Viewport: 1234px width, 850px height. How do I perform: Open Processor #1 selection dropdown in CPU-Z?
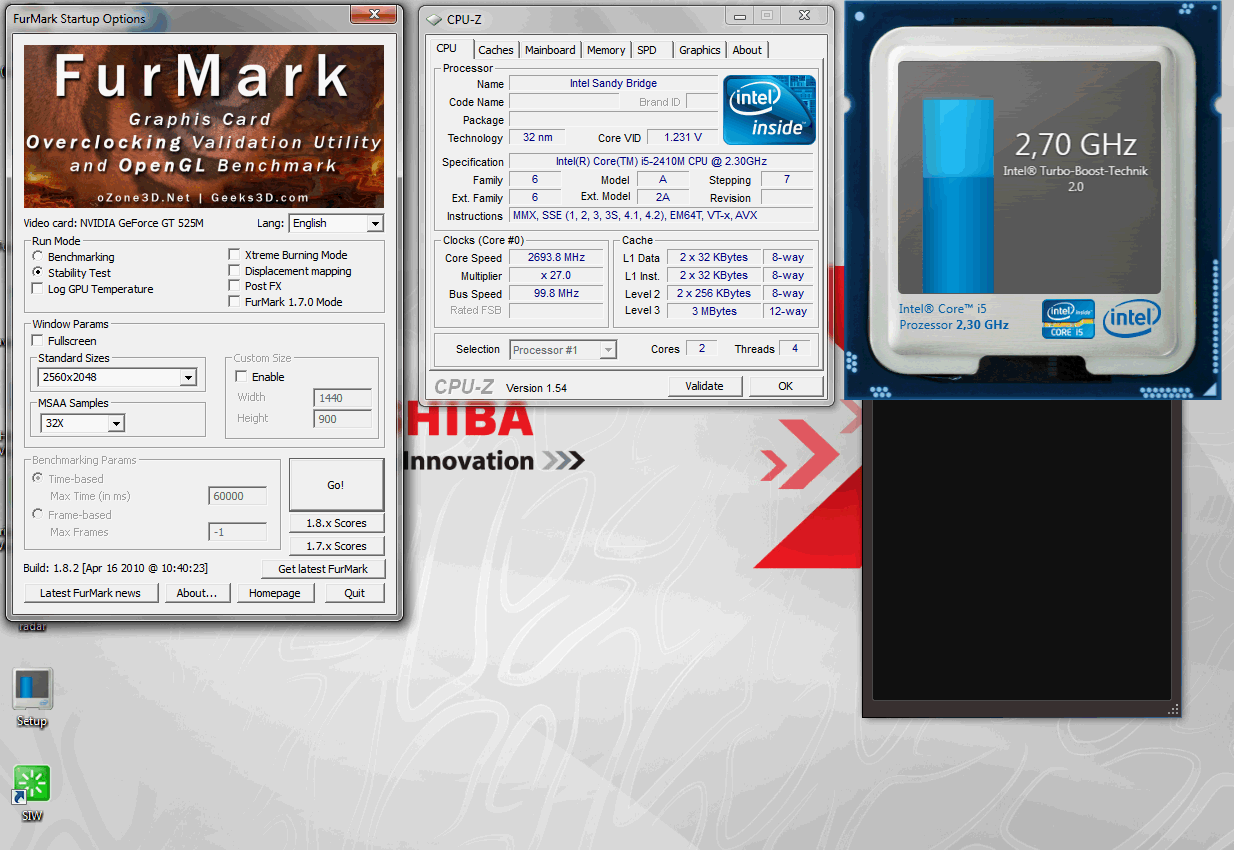(563, 350)
